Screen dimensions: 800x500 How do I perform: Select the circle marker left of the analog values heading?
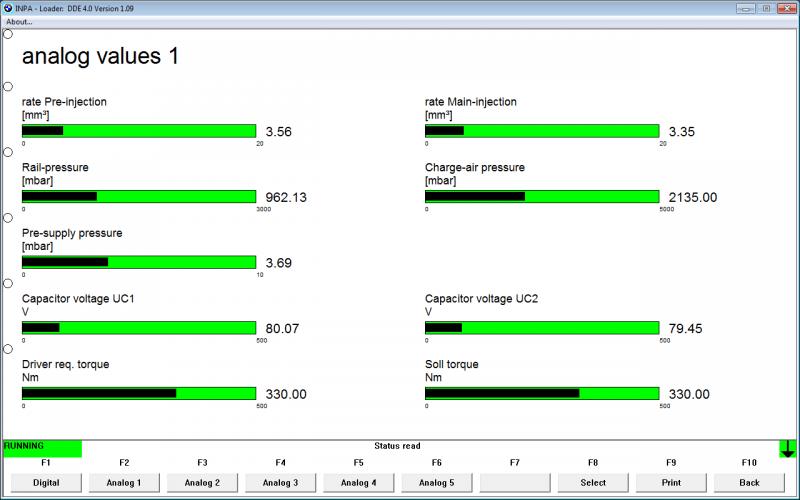point(8,34)
